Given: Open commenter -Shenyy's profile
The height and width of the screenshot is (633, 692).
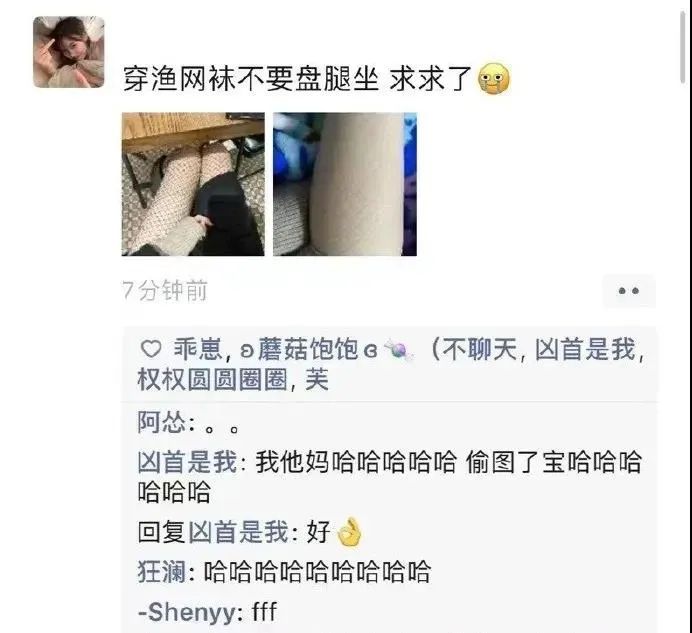Looking at the screenshot, I should click(187, 612).
